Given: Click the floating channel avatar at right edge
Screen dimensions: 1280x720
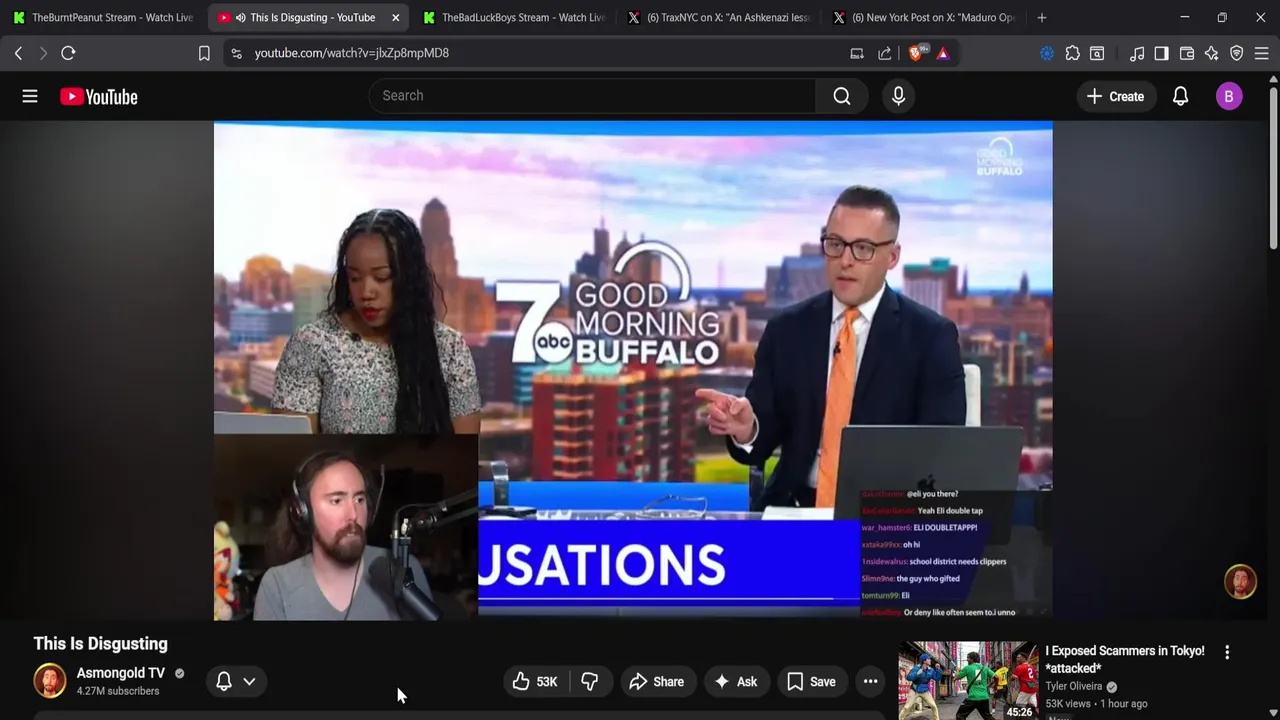Looking at the screenshot, I should tap(1240, 582).
